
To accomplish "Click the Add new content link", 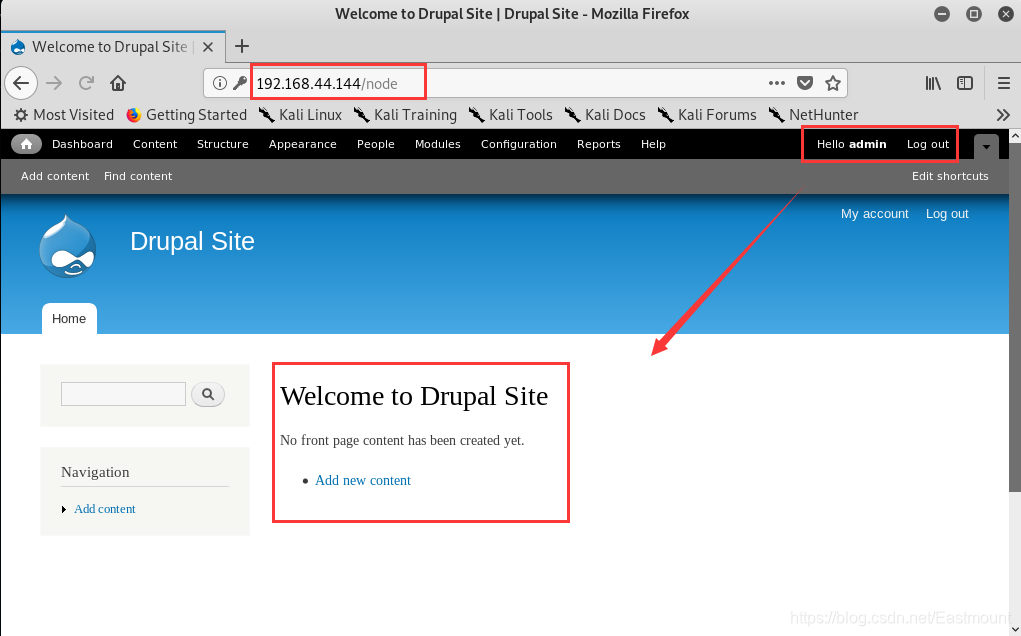I will [x=363, y=480].
